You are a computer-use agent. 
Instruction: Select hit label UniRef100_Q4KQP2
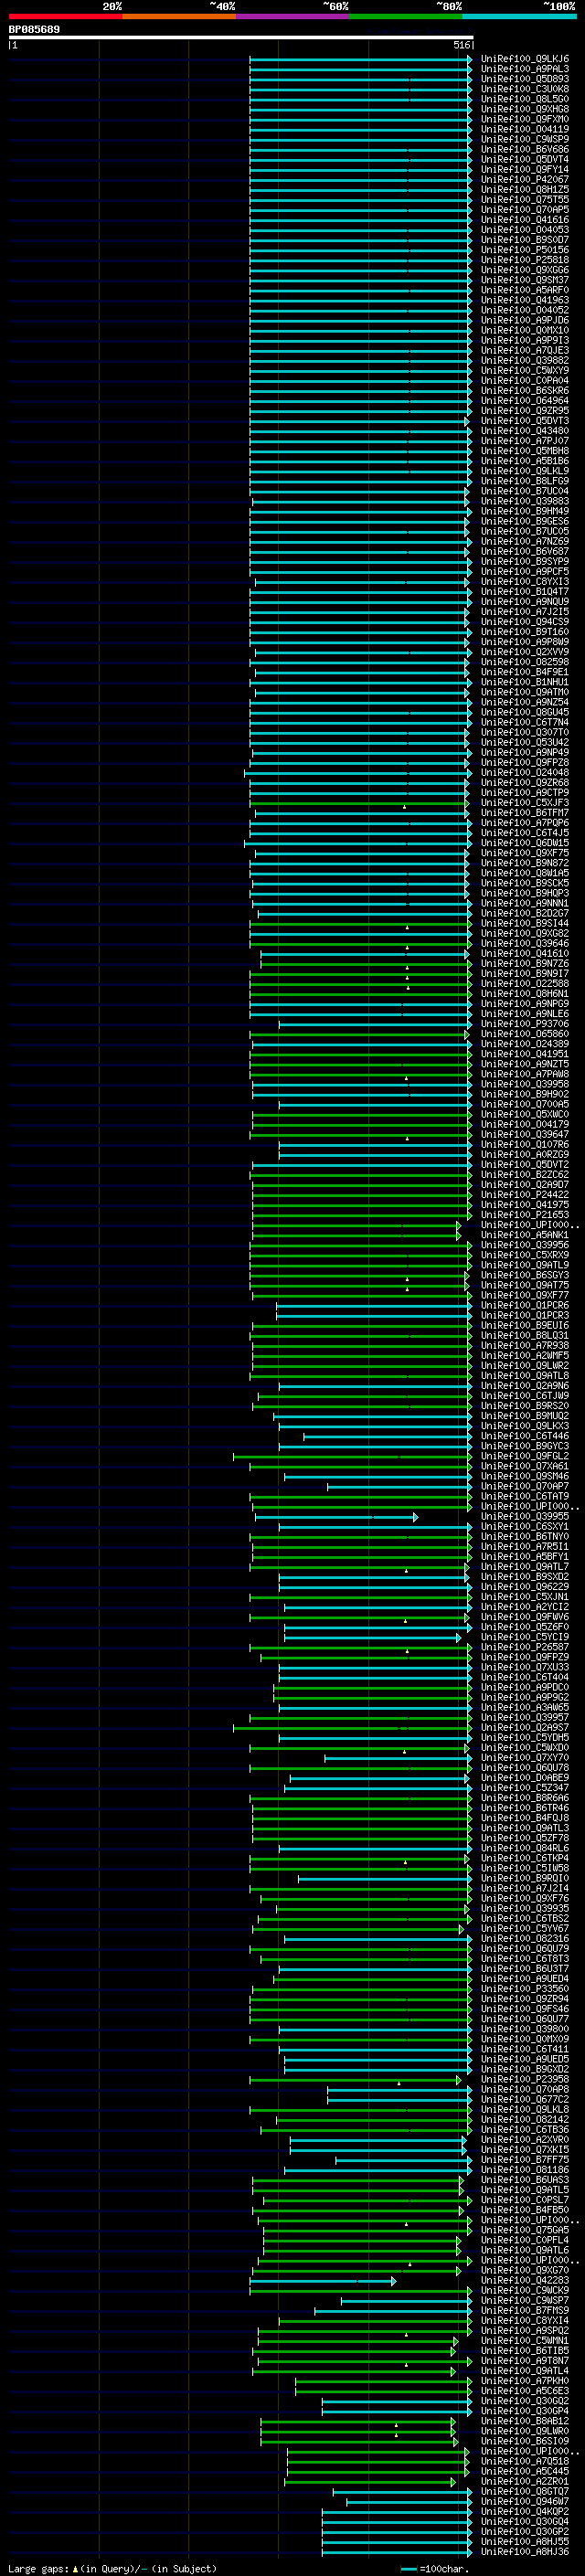pyautogui.click(x=525, y=2512)
